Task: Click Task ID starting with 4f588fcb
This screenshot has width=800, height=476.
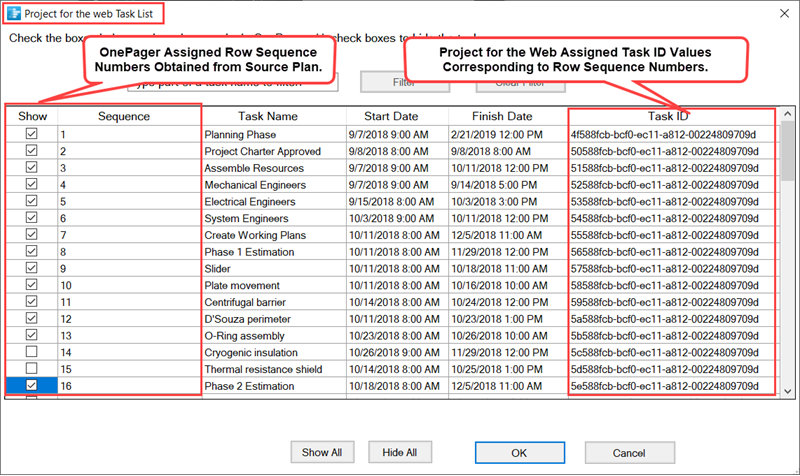Action: click(x=664, y=135)
